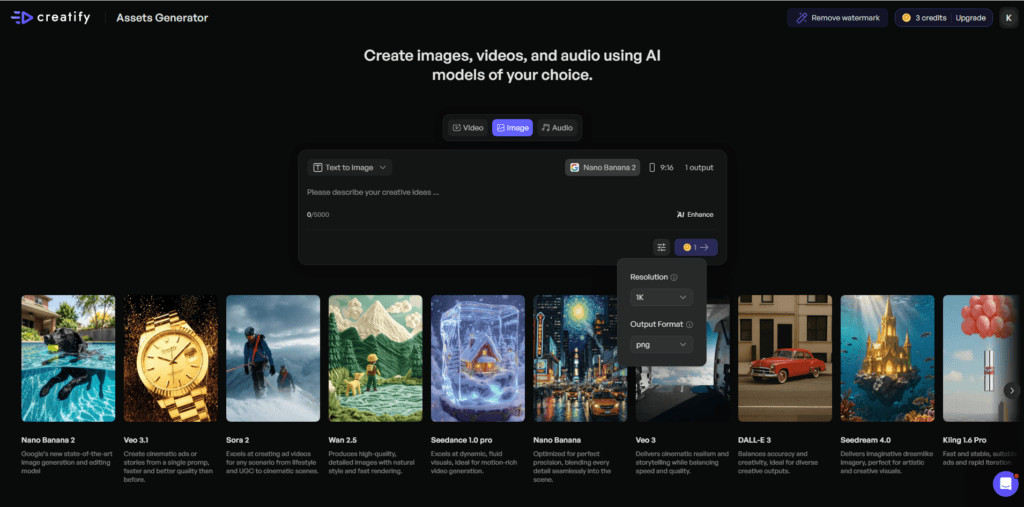Click the Seedream 4.0 model title
Image resolution: width=1024 pixels, height=507 pixels.
point(865,440)
